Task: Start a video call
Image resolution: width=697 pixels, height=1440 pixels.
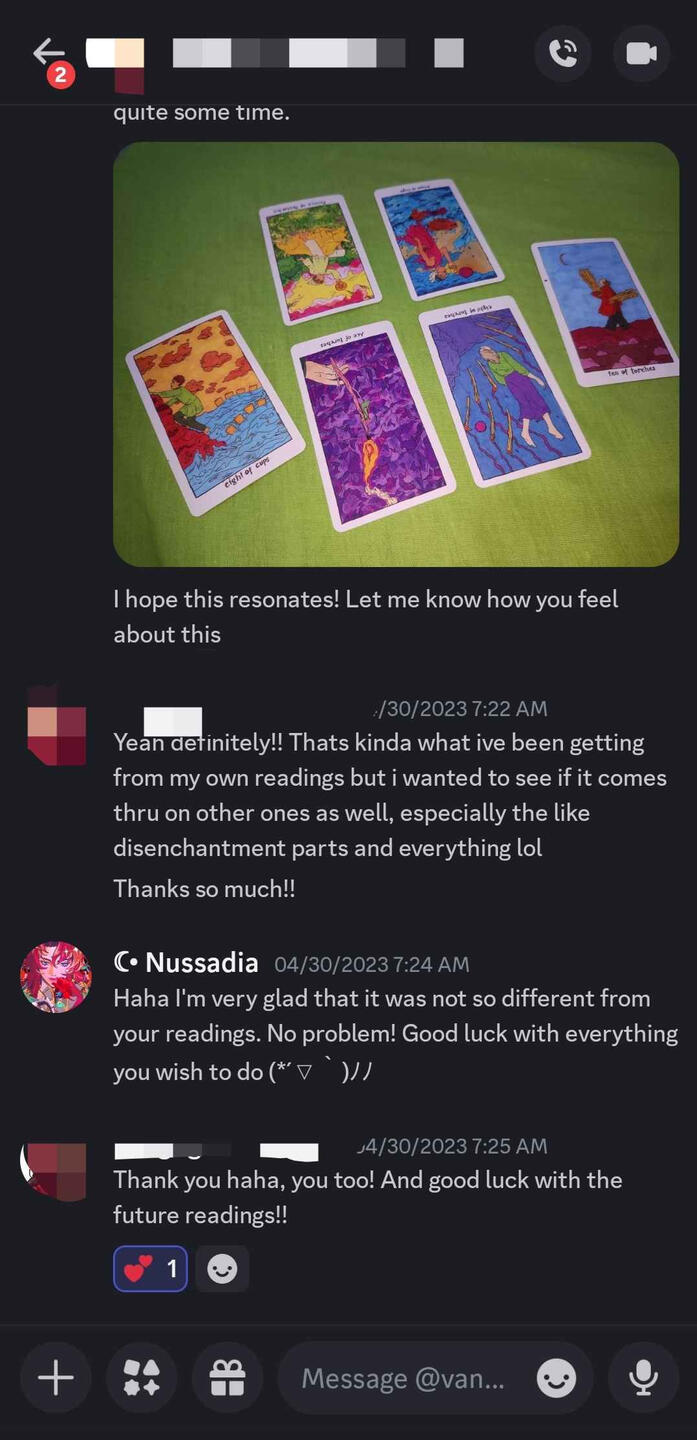Action: [641, 53]
